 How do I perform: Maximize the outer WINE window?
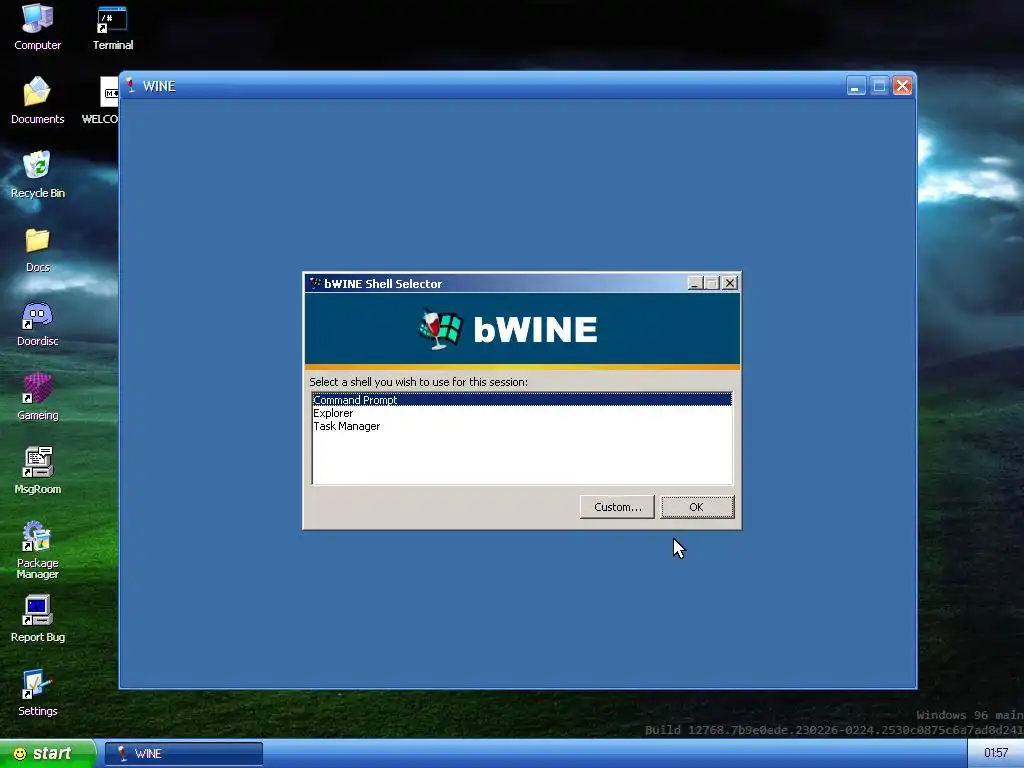[x=879, y=86]
